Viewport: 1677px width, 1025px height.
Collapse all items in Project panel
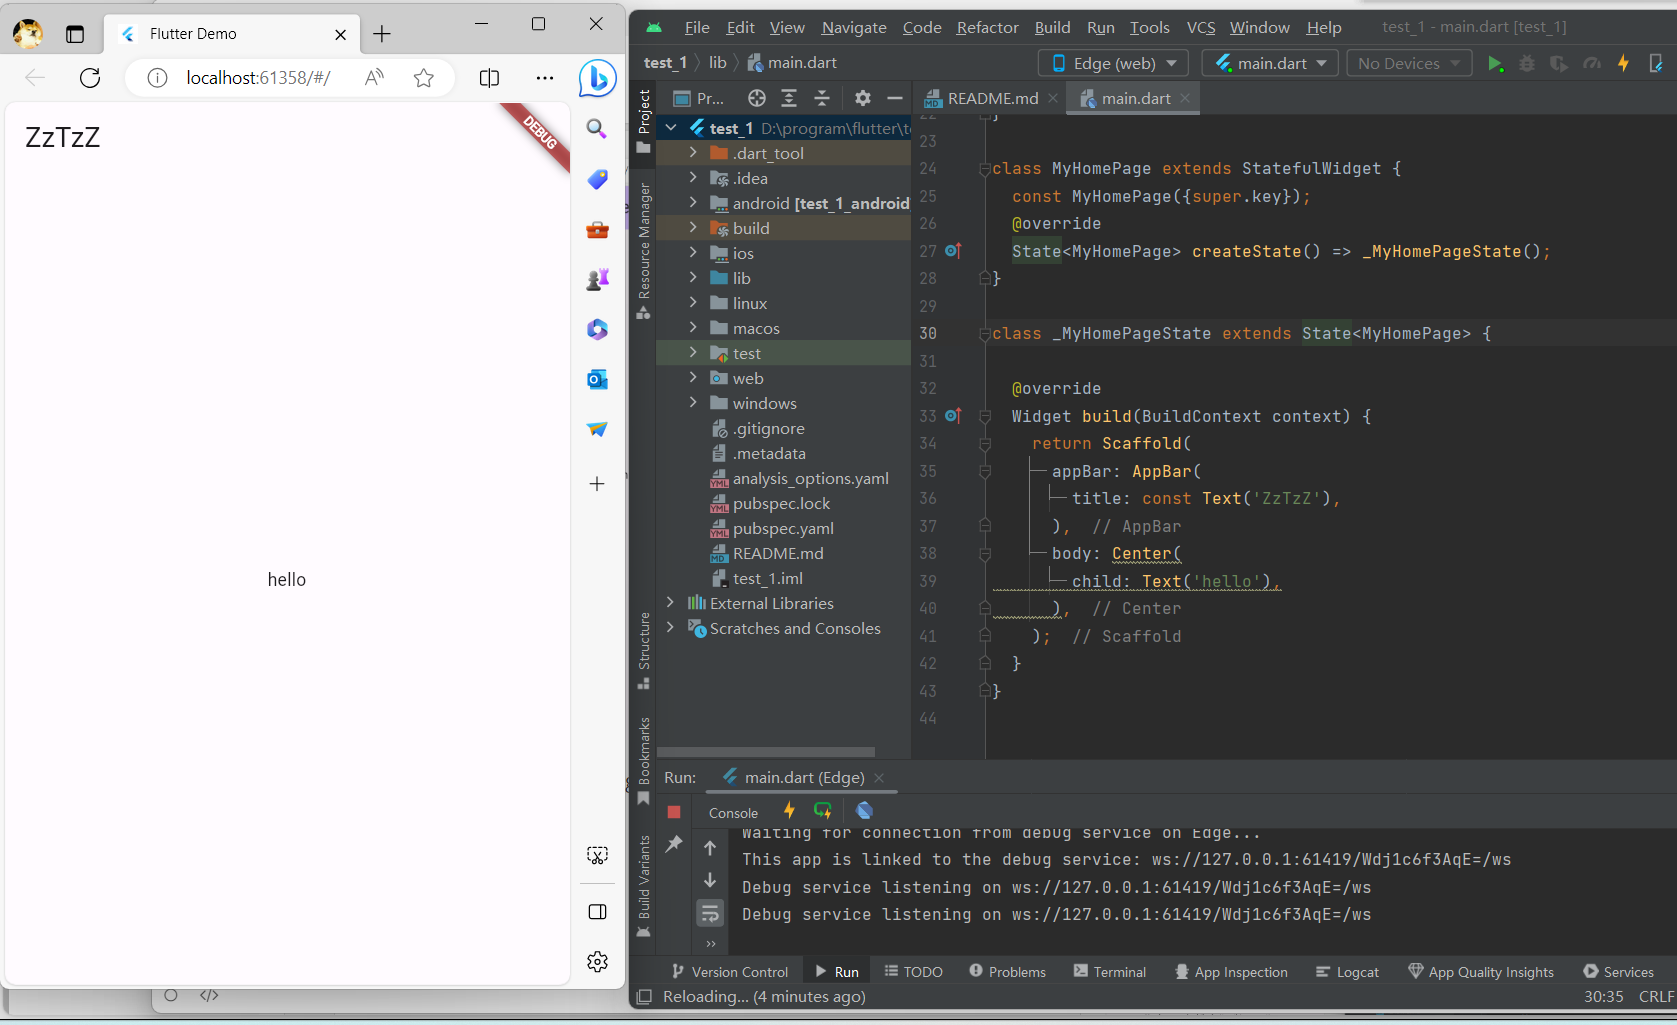822,98
